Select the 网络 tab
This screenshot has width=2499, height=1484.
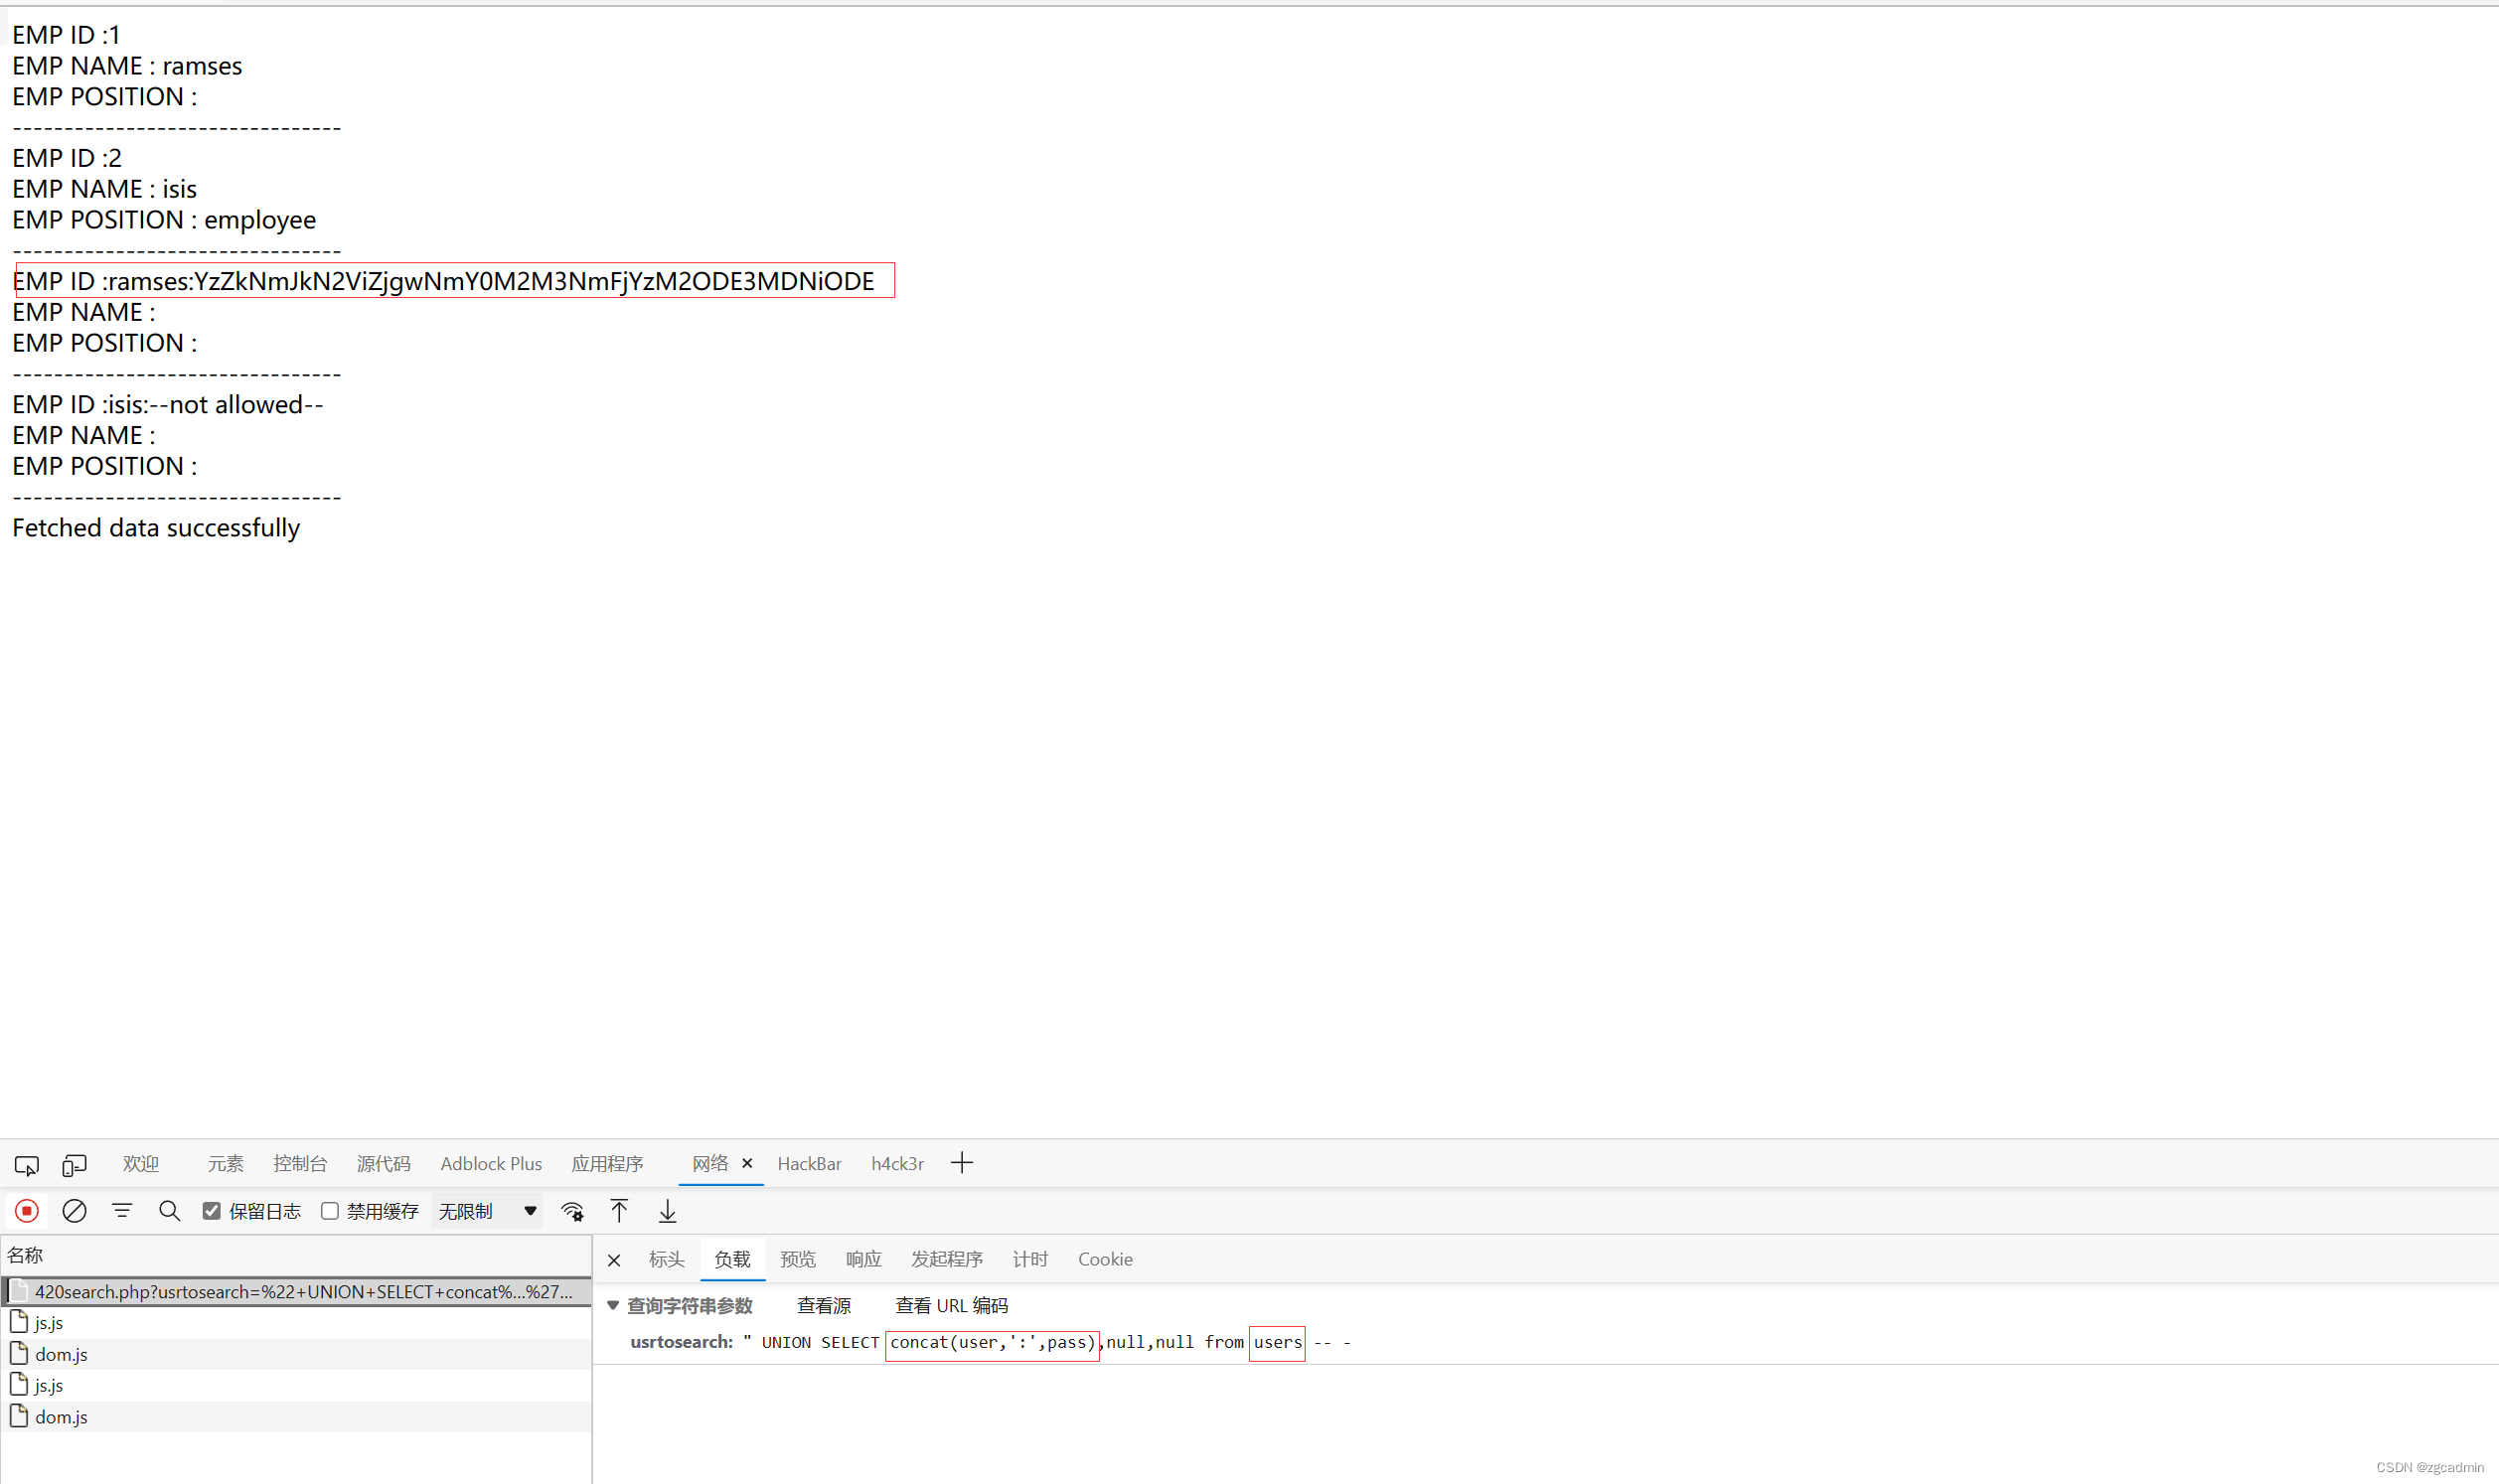point(710,1163)
